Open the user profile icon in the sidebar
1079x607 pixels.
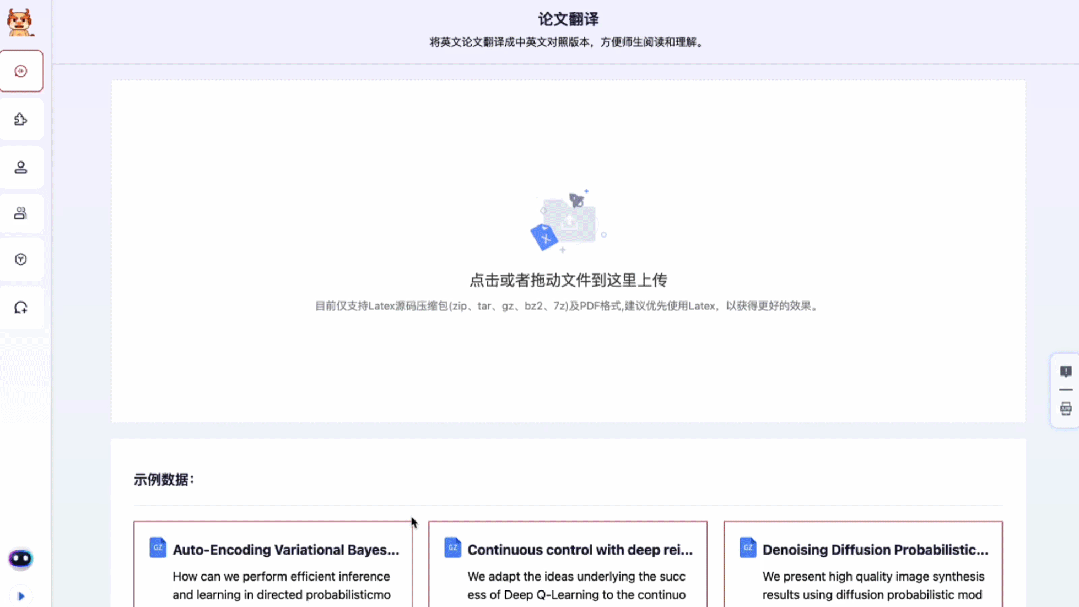pos(22,167)
